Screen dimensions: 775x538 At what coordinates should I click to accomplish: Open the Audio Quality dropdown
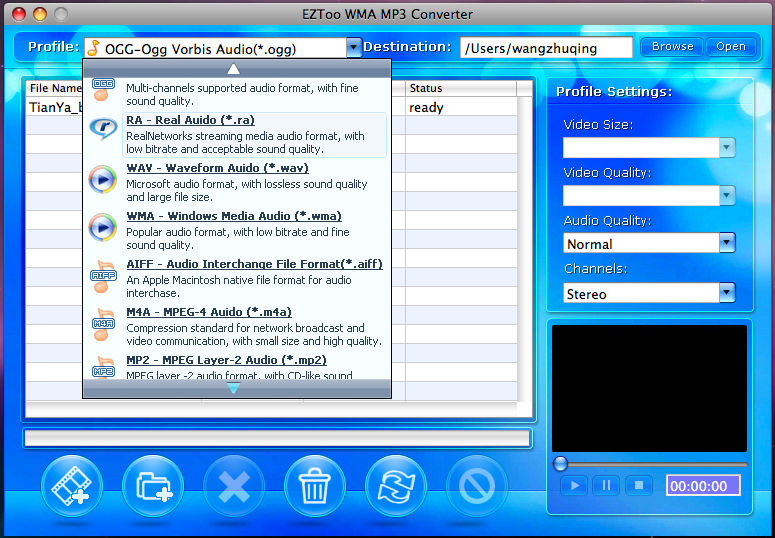pyautogui.click(x=727, y=243)
